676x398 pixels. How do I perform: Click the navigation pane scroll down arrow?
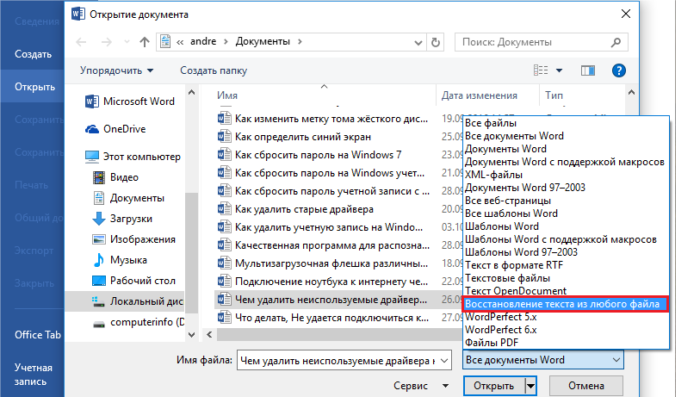coord(192,335)
